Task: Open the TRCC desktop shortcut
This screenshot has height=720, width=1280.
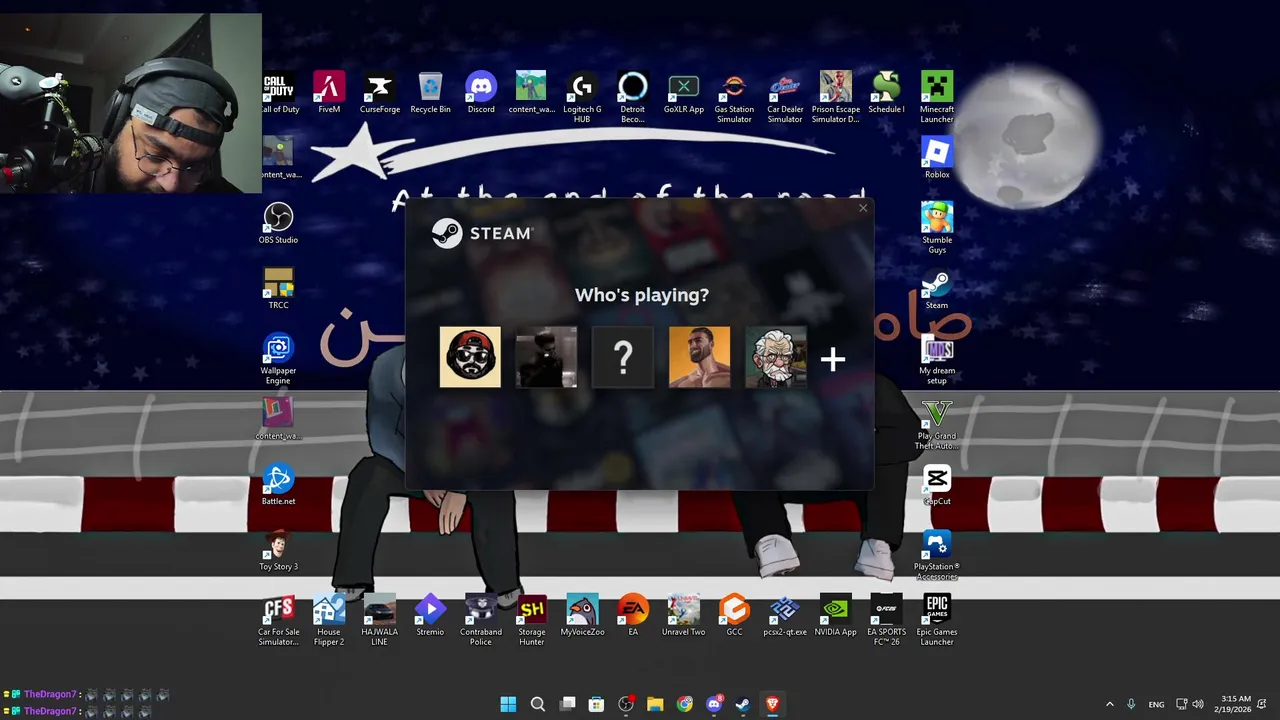Action: coord(278,289)
